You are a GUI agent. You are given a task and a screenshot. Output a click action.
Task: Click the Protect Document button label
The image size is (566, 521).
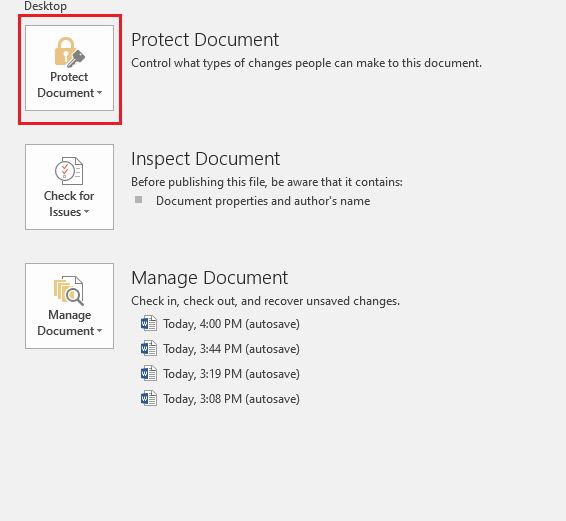coord(66,85)
